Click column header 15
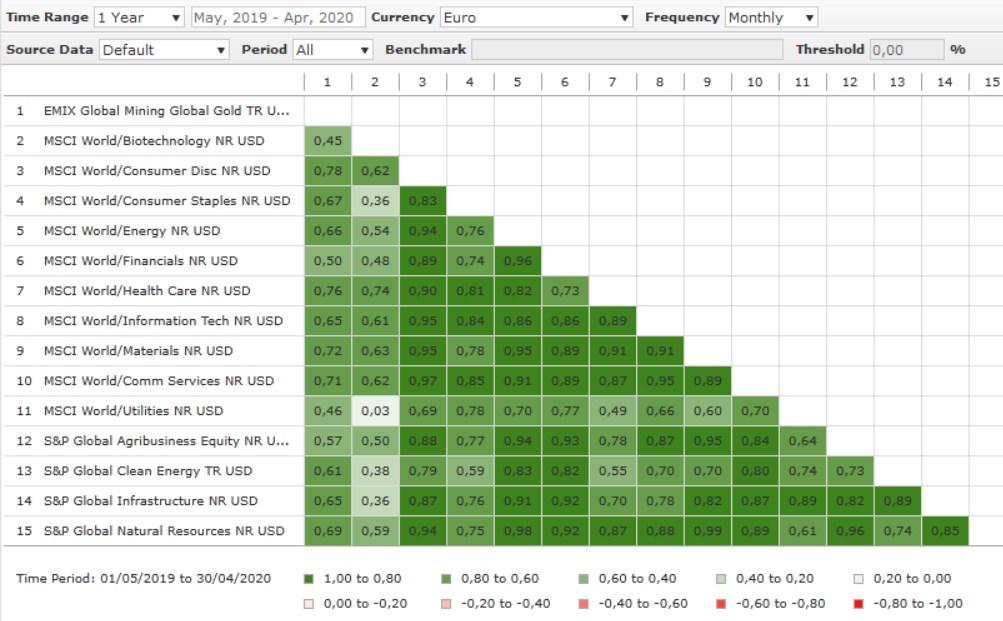This screenshot has height=621, width=1003. click(x=991, y=82)
